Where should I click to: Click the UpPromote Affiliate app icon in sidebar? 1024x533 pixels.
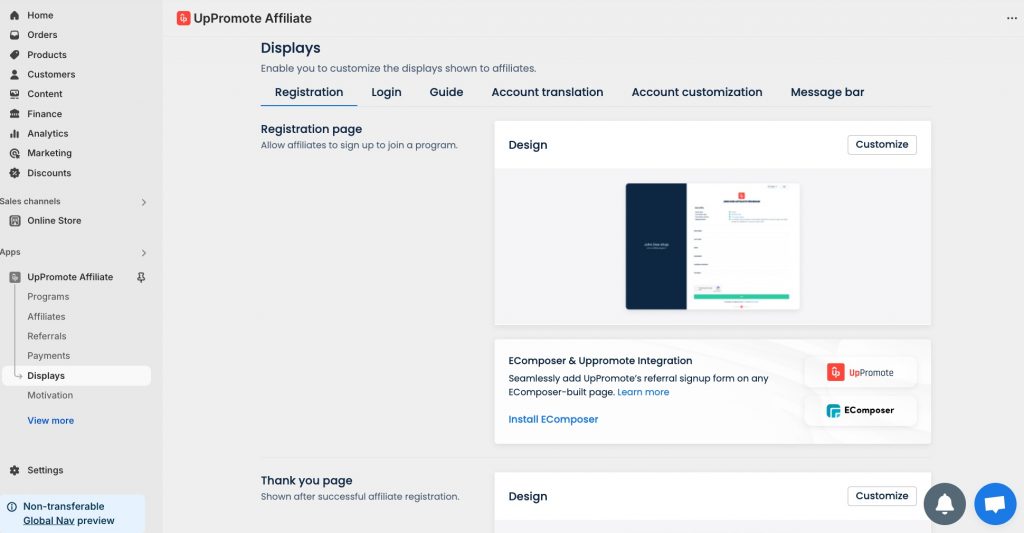pyautogui.click(x=14, y=277)
